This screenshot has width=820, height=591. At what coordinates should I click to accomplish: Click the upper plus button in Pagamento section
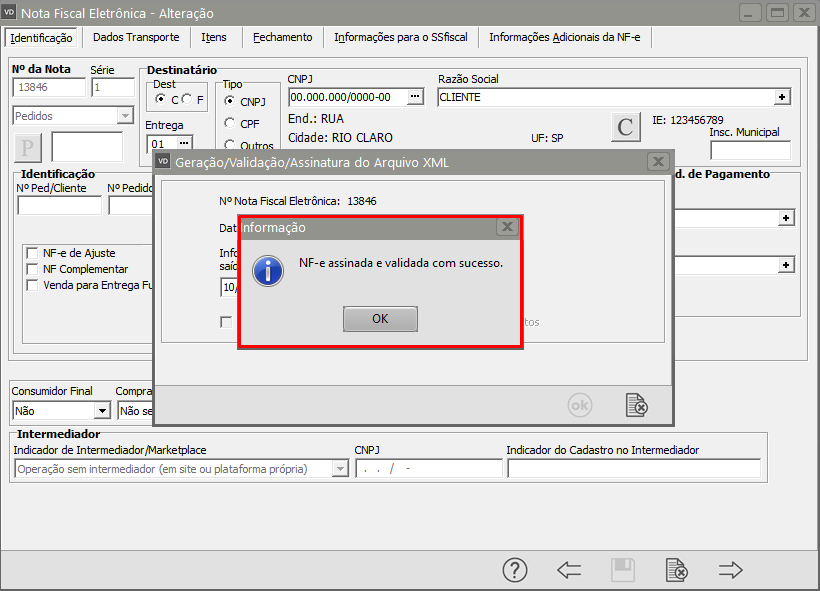786,218
